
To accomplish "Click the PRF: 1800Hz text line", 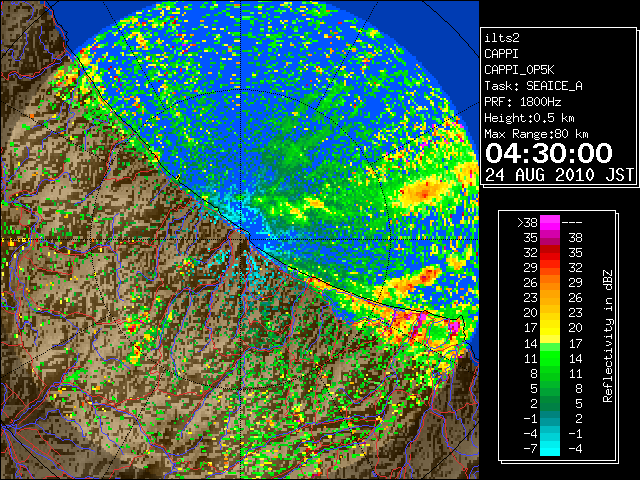I will 522,102.
